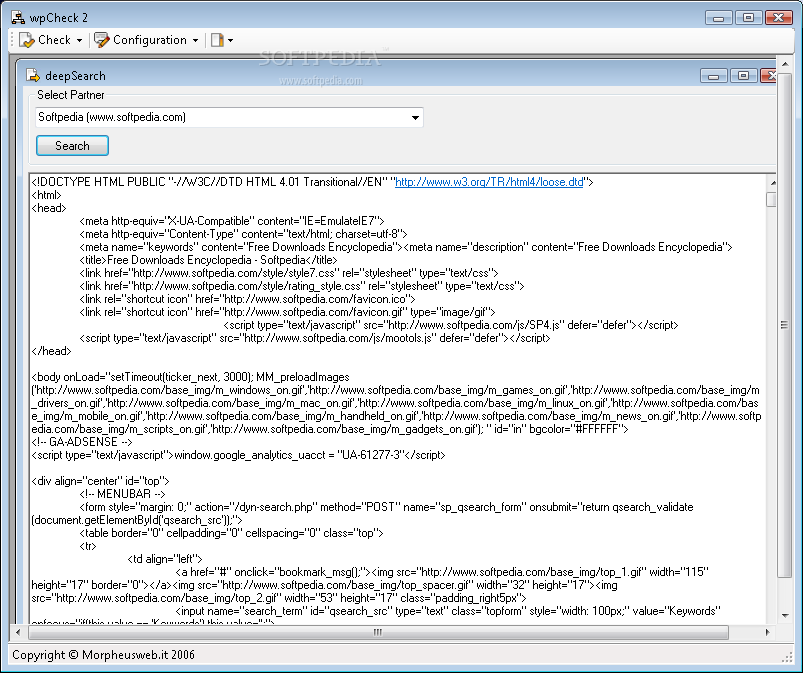This screenshot has height=673, width=803.
Task: Click the Select Partner group label
Action: [x=71, y=95]
